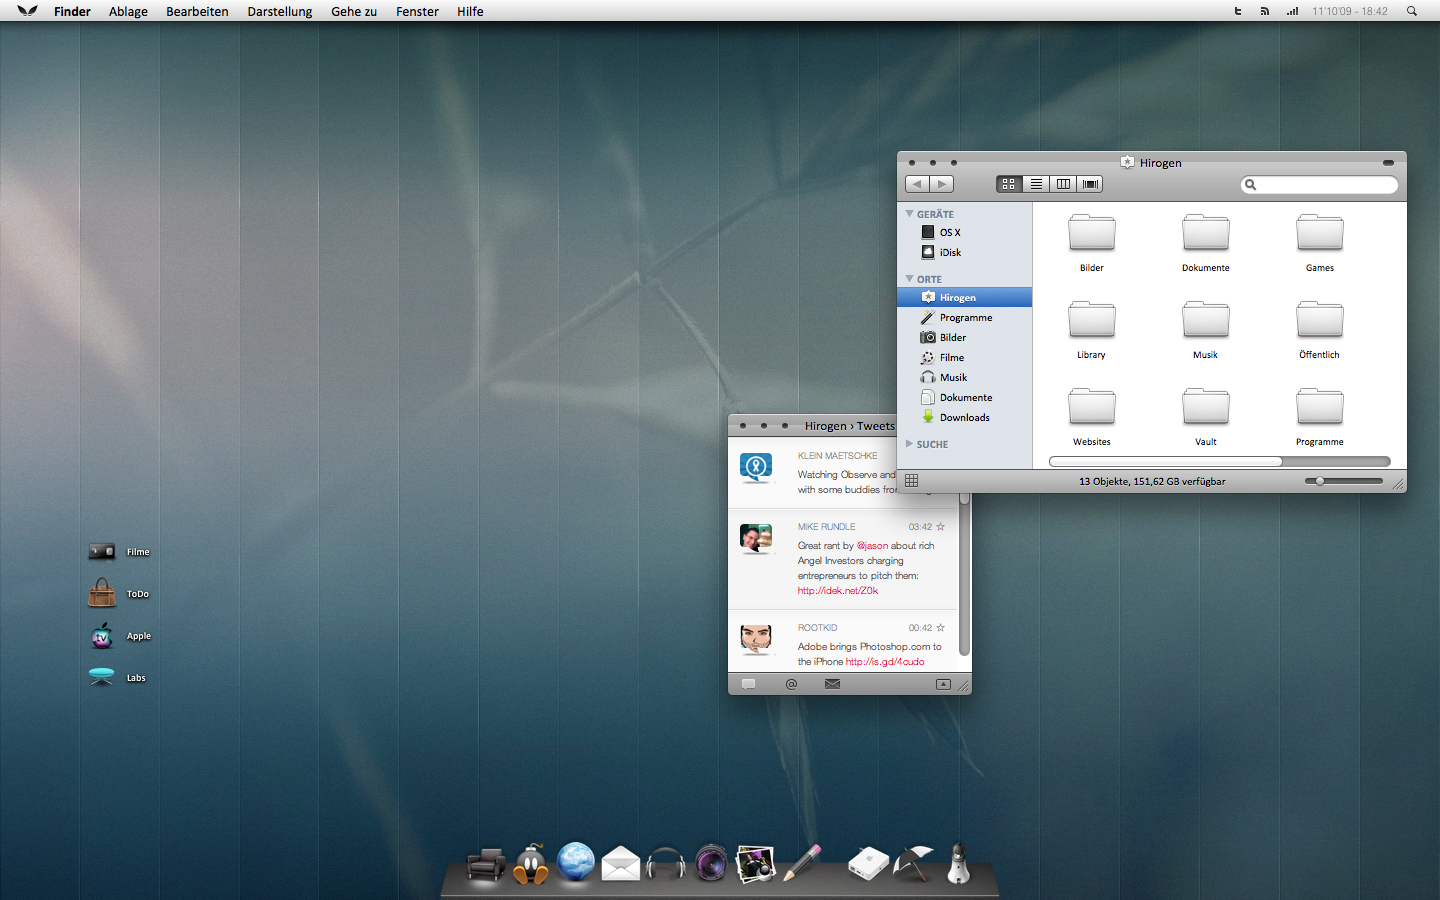Select the Musik folder icon

[x=1206, y=319]
